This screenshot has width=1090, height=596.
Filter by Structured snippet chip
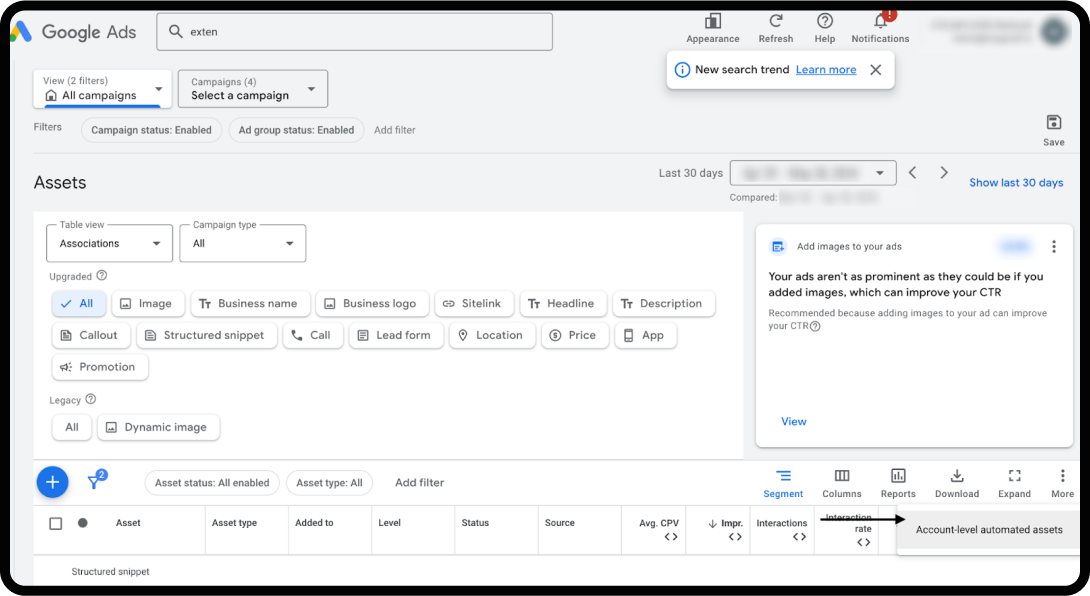click(x=206, y=335)
